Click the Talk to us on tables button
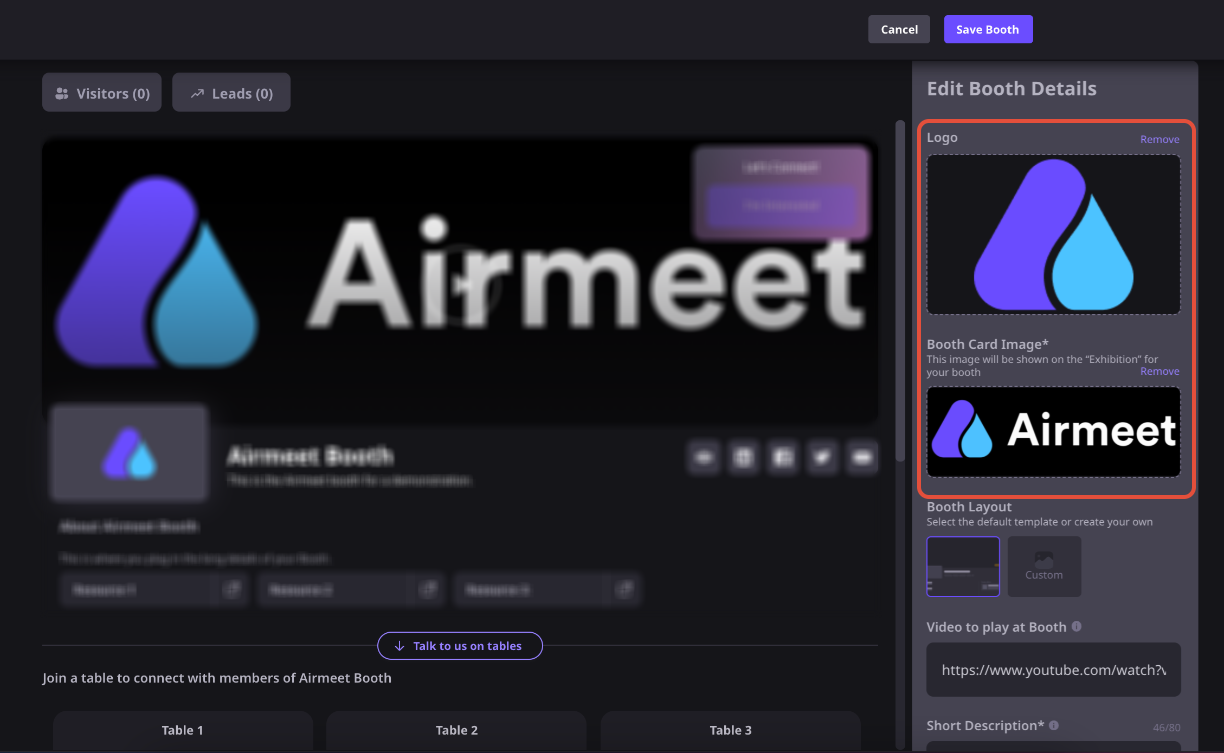Screen dimensions: 1224x753 click(x=460, y=646)
